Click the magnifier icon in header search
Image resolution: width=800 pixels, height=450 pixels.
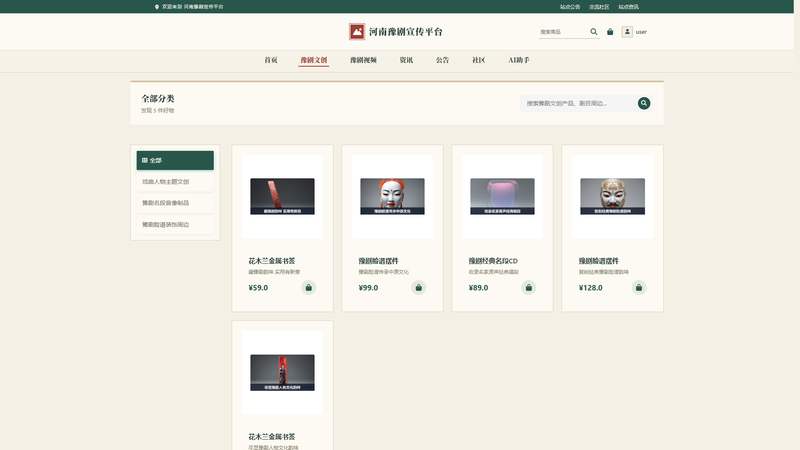pyautogui.click(x=594, y=32)
